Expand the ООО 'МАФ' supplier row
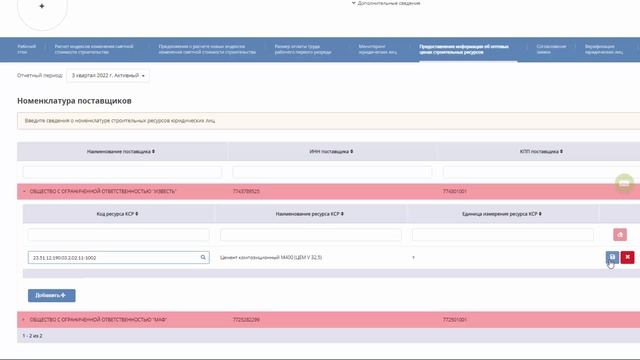640x360 pixels. [x=23, y=320]
